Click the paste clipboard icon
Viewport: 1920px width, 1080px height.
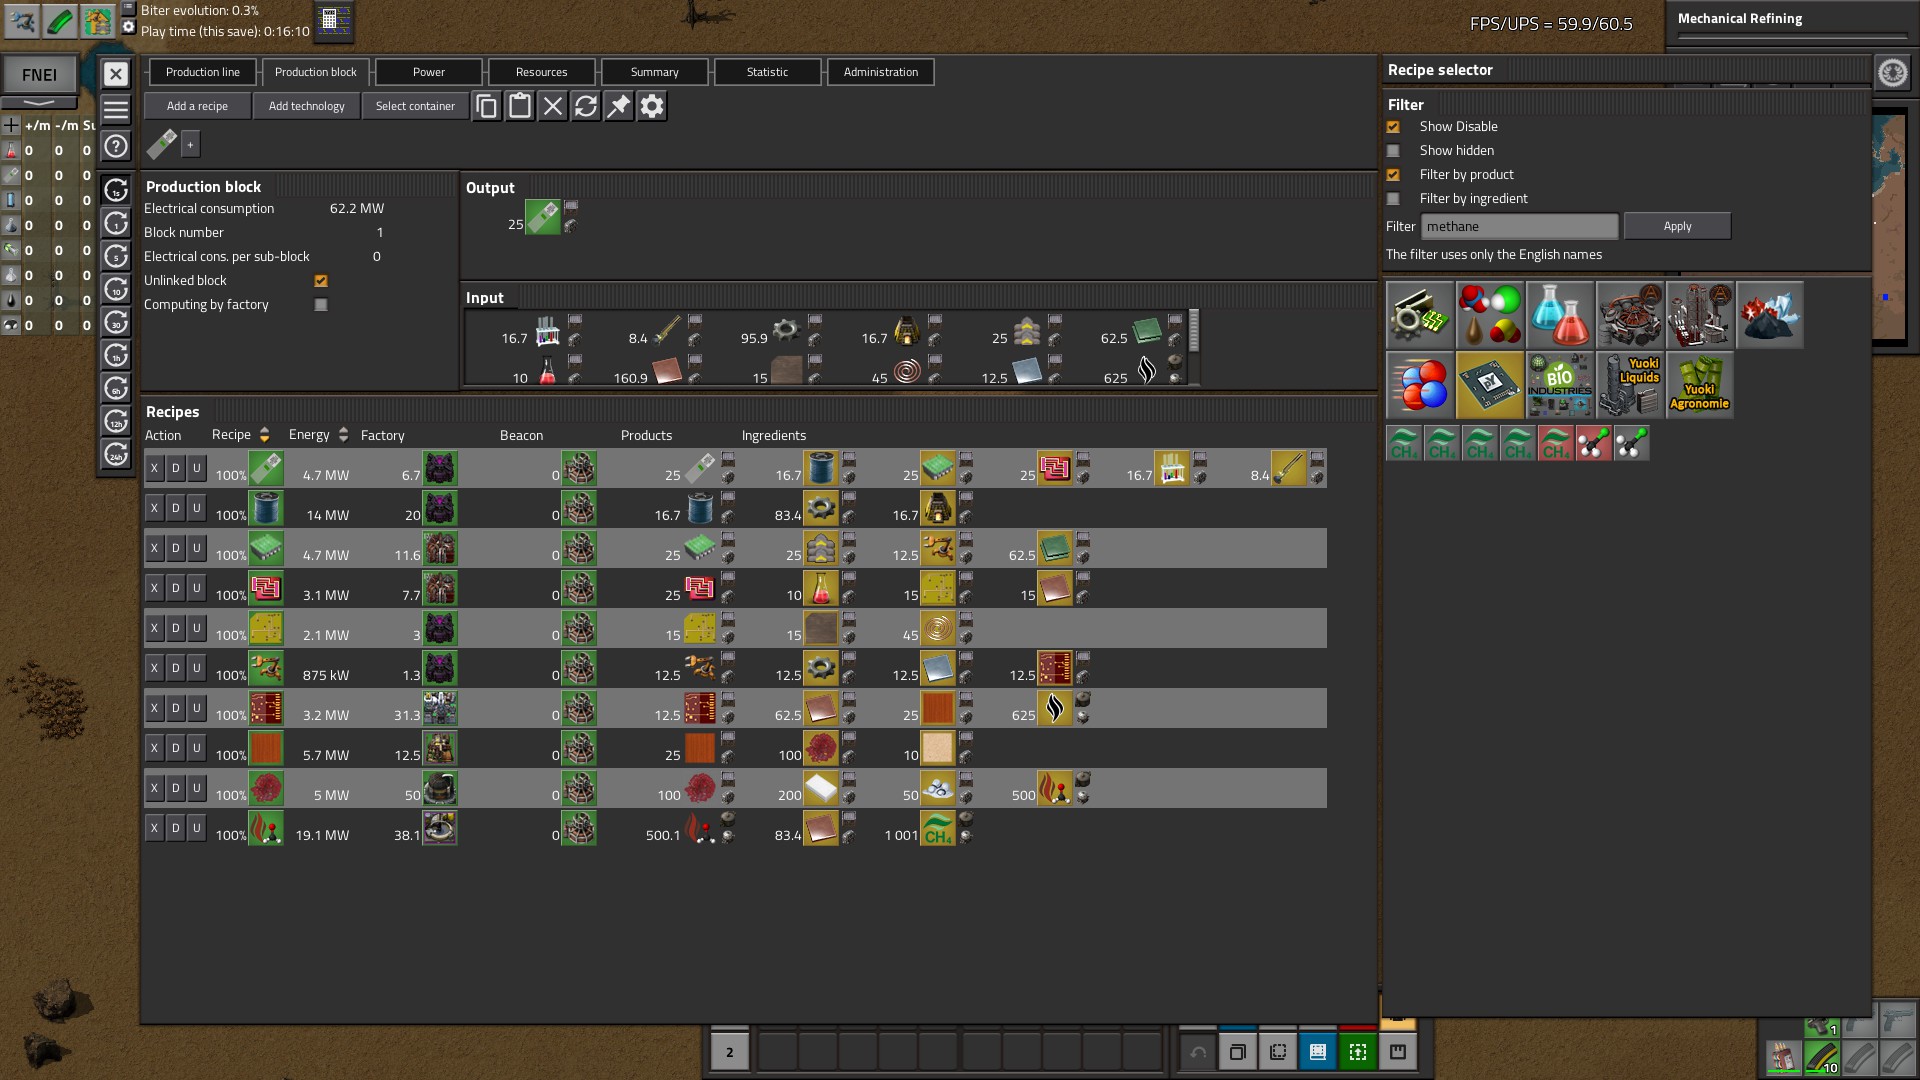point(520,106)
